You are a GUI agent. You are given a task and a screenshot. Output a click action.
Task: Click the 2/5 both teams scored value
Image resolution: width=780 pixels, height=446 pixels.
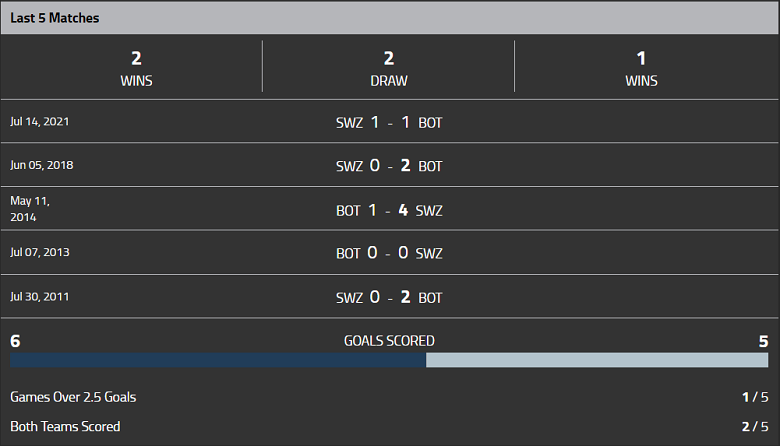(754, 427)
